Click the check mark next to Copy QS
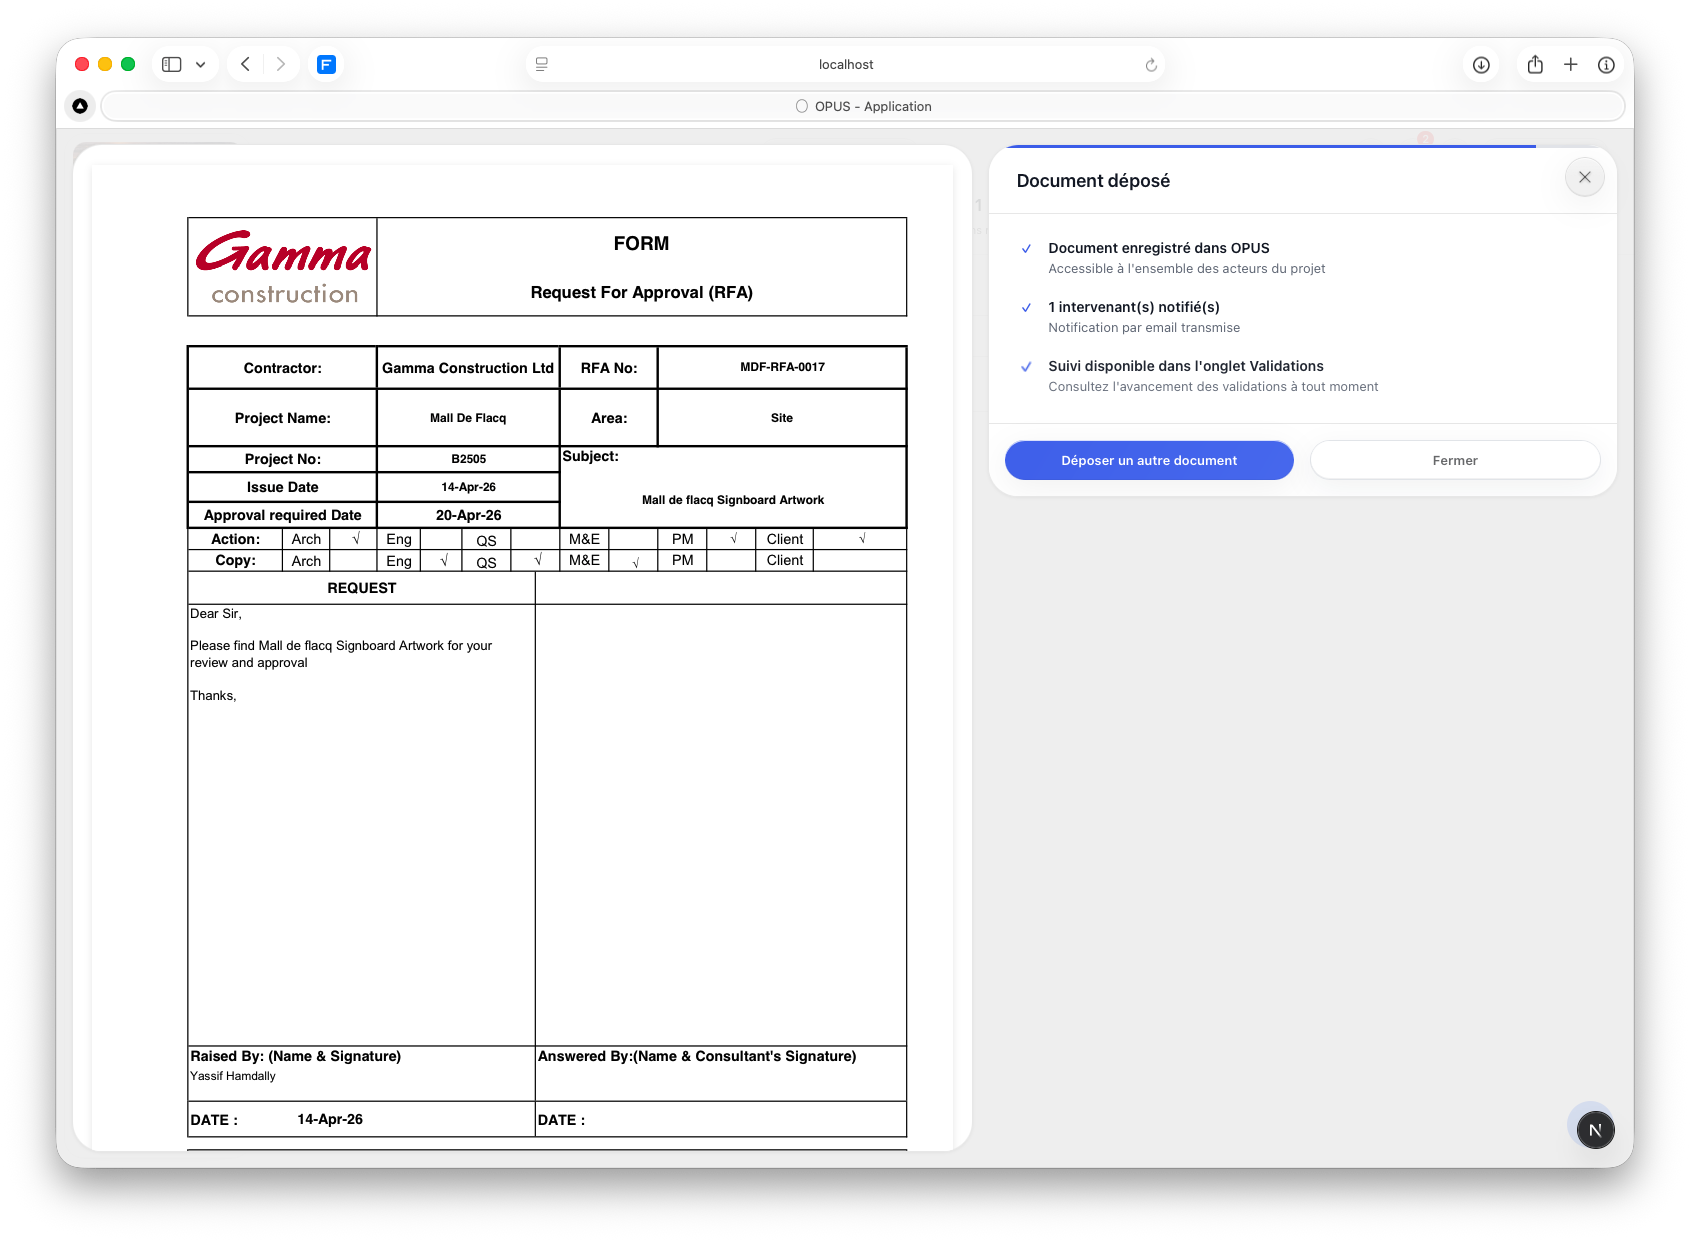 click(x=538, y=560)
